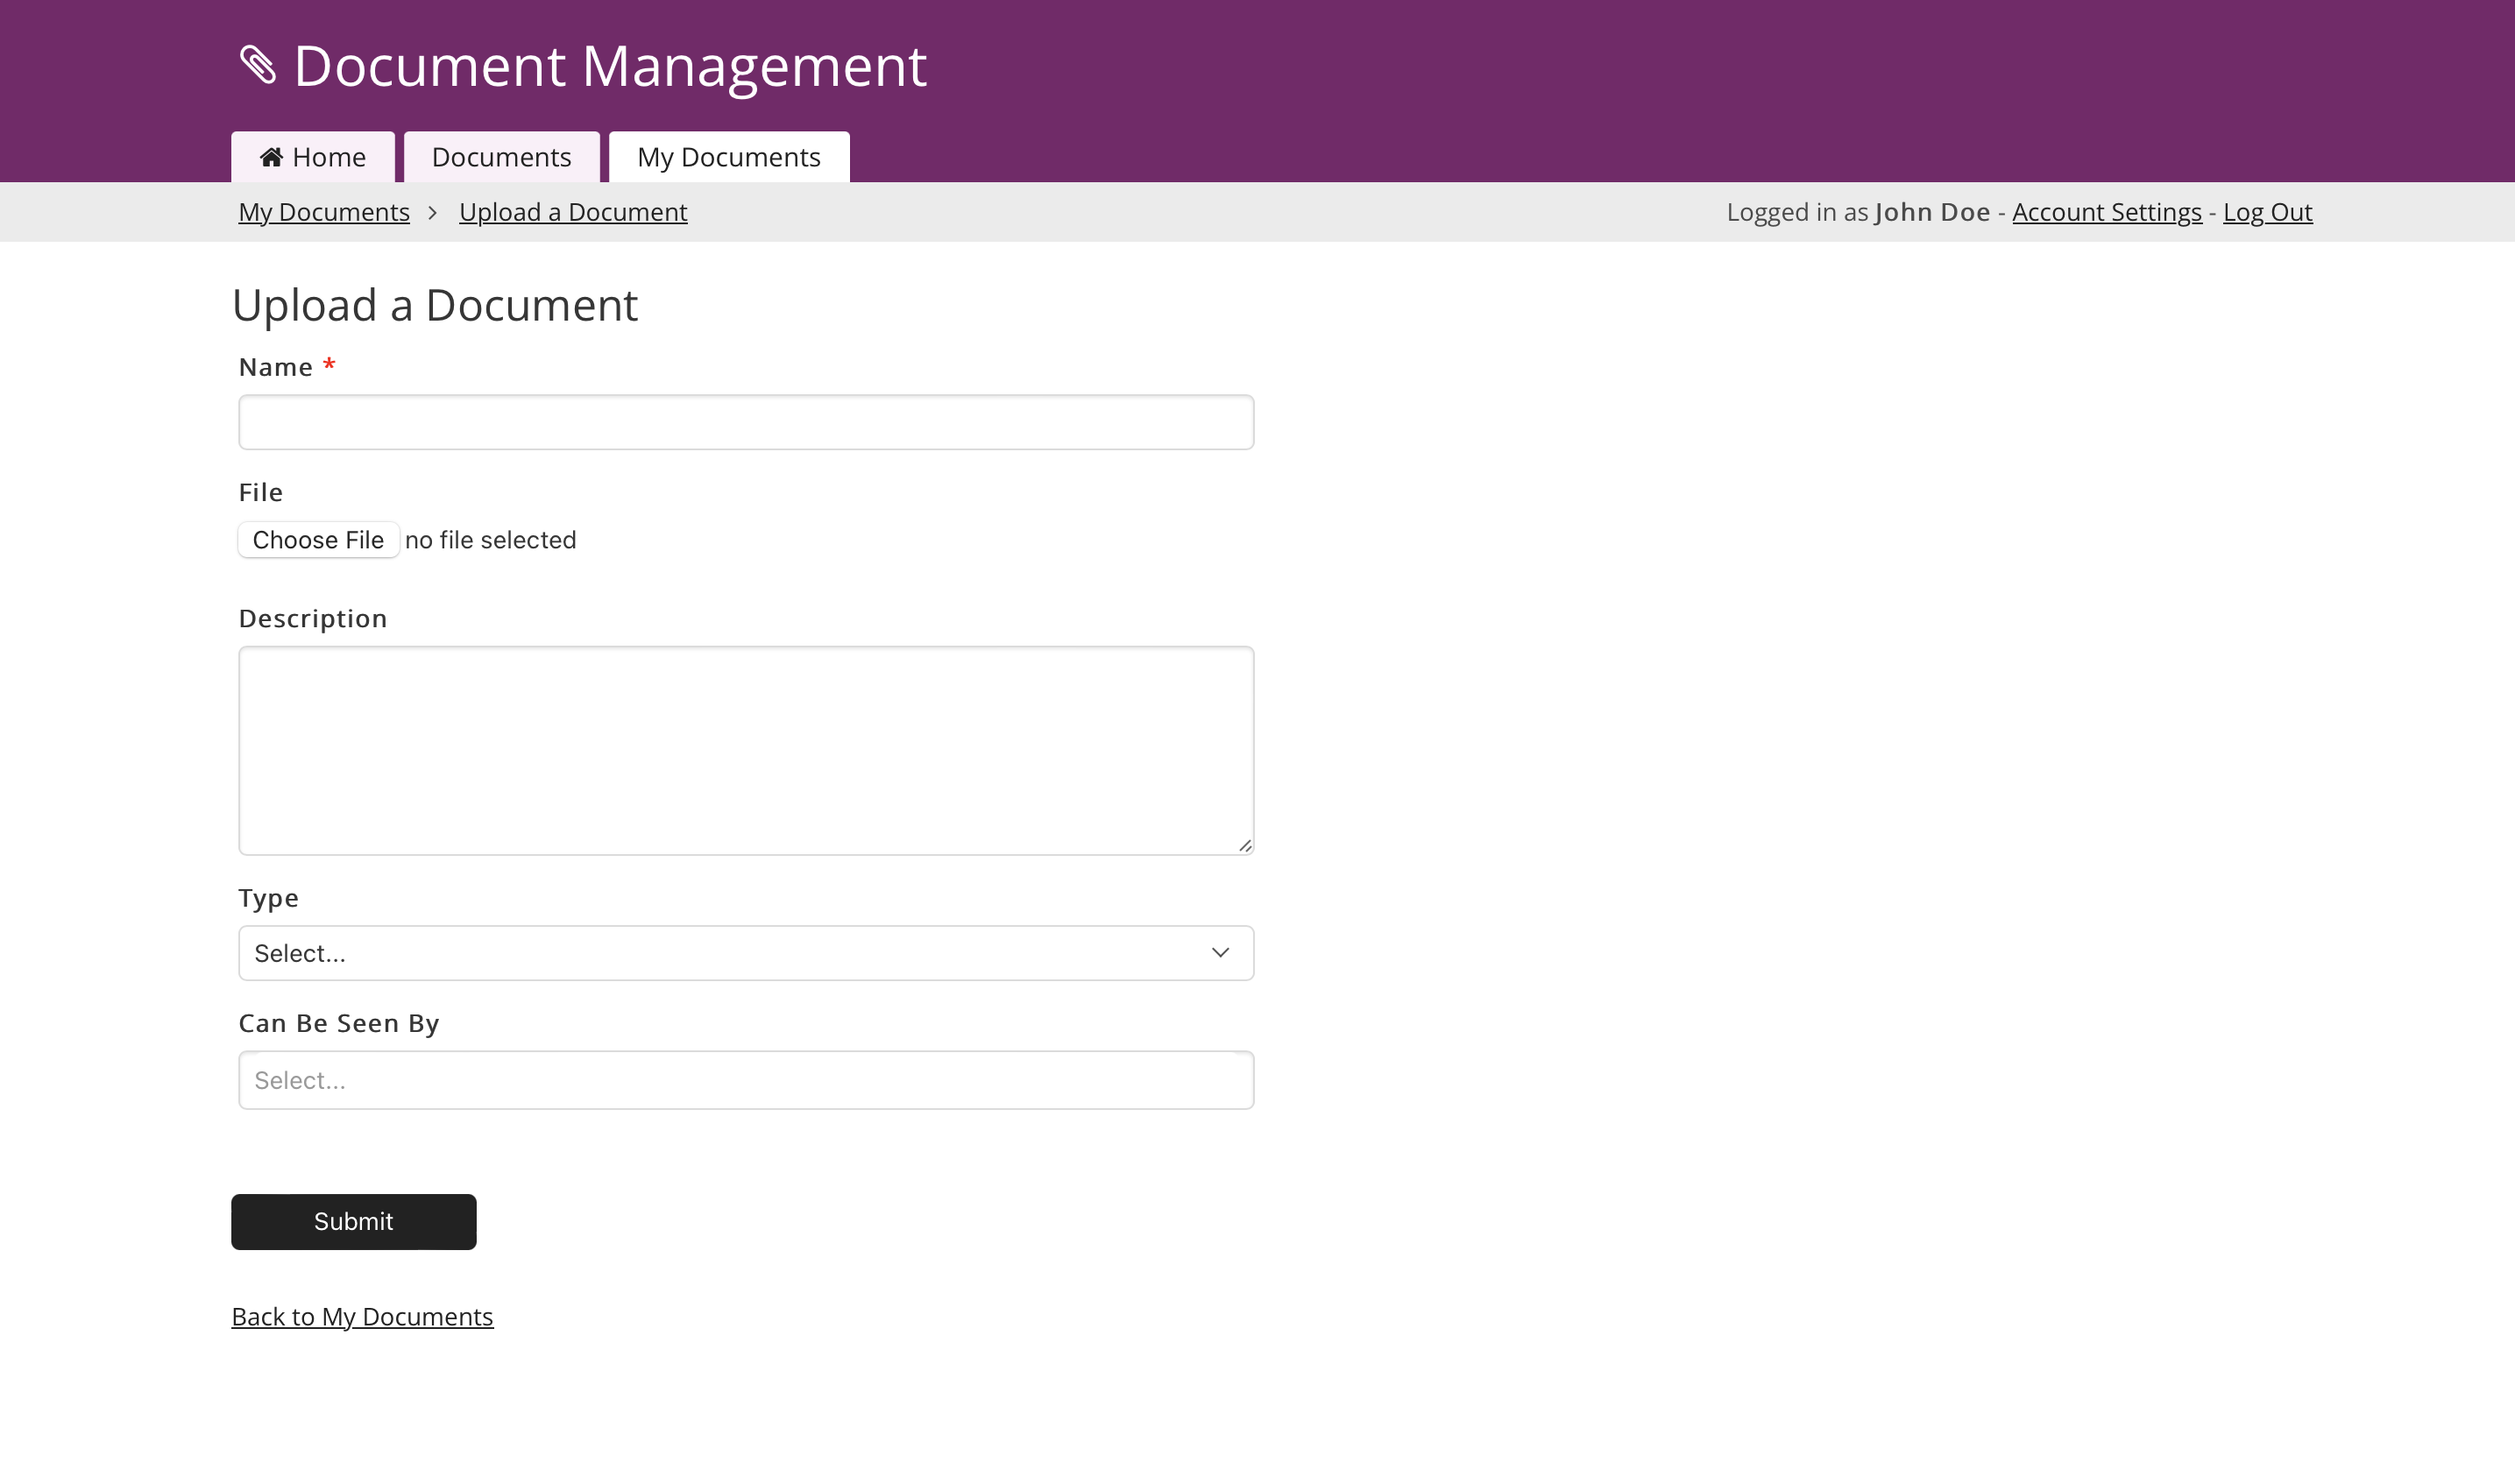Screen dimensions: 2515x1484
Task: Click the Upload a Document breadcrumb link
Action: (573, 212)
